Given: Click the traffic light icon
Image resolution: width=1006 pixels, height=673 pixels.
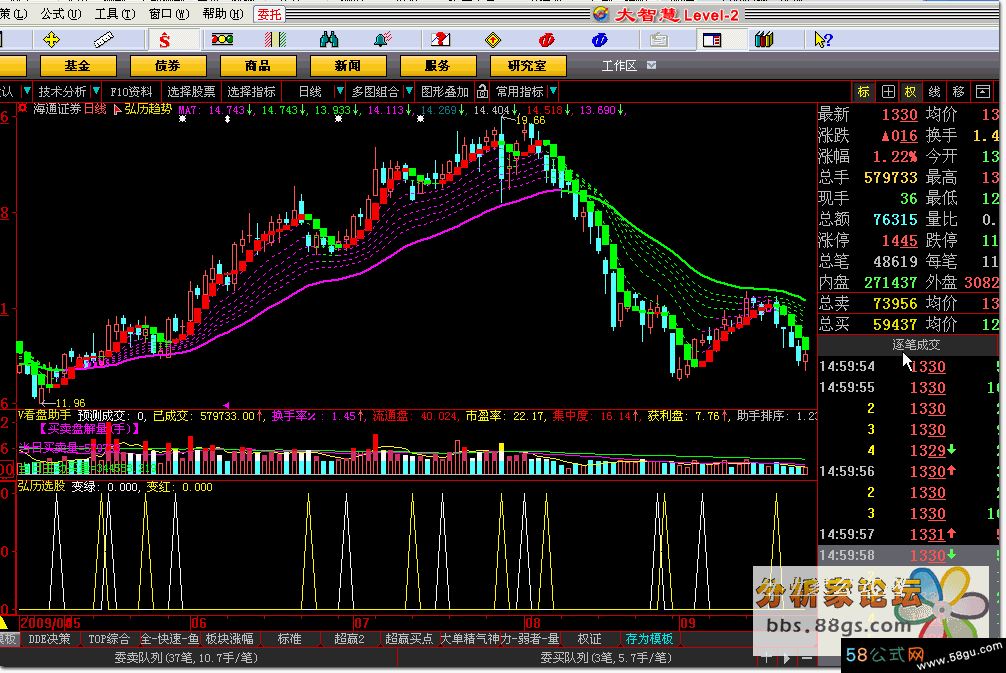Looking at the screenshot, I should pos(220,40).
